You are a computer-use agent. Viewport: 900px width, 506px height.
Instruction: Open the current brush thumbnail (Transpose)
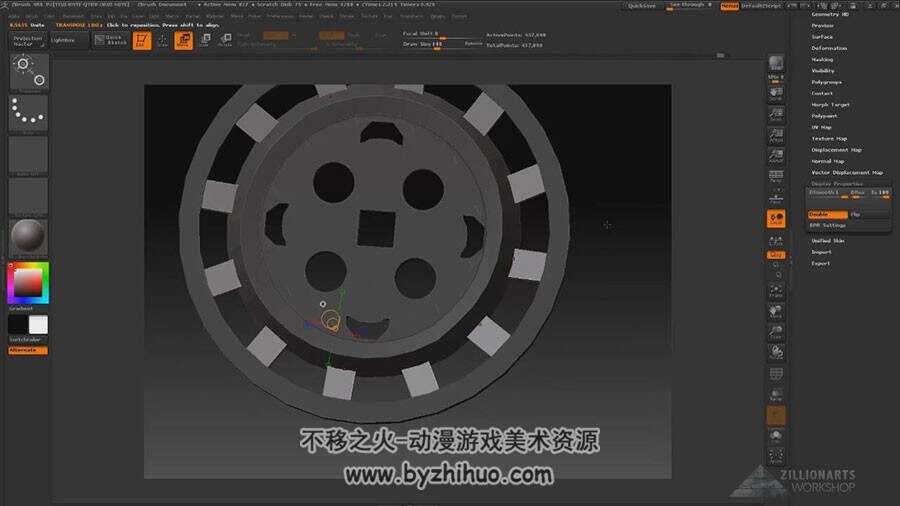coord(29,72)
